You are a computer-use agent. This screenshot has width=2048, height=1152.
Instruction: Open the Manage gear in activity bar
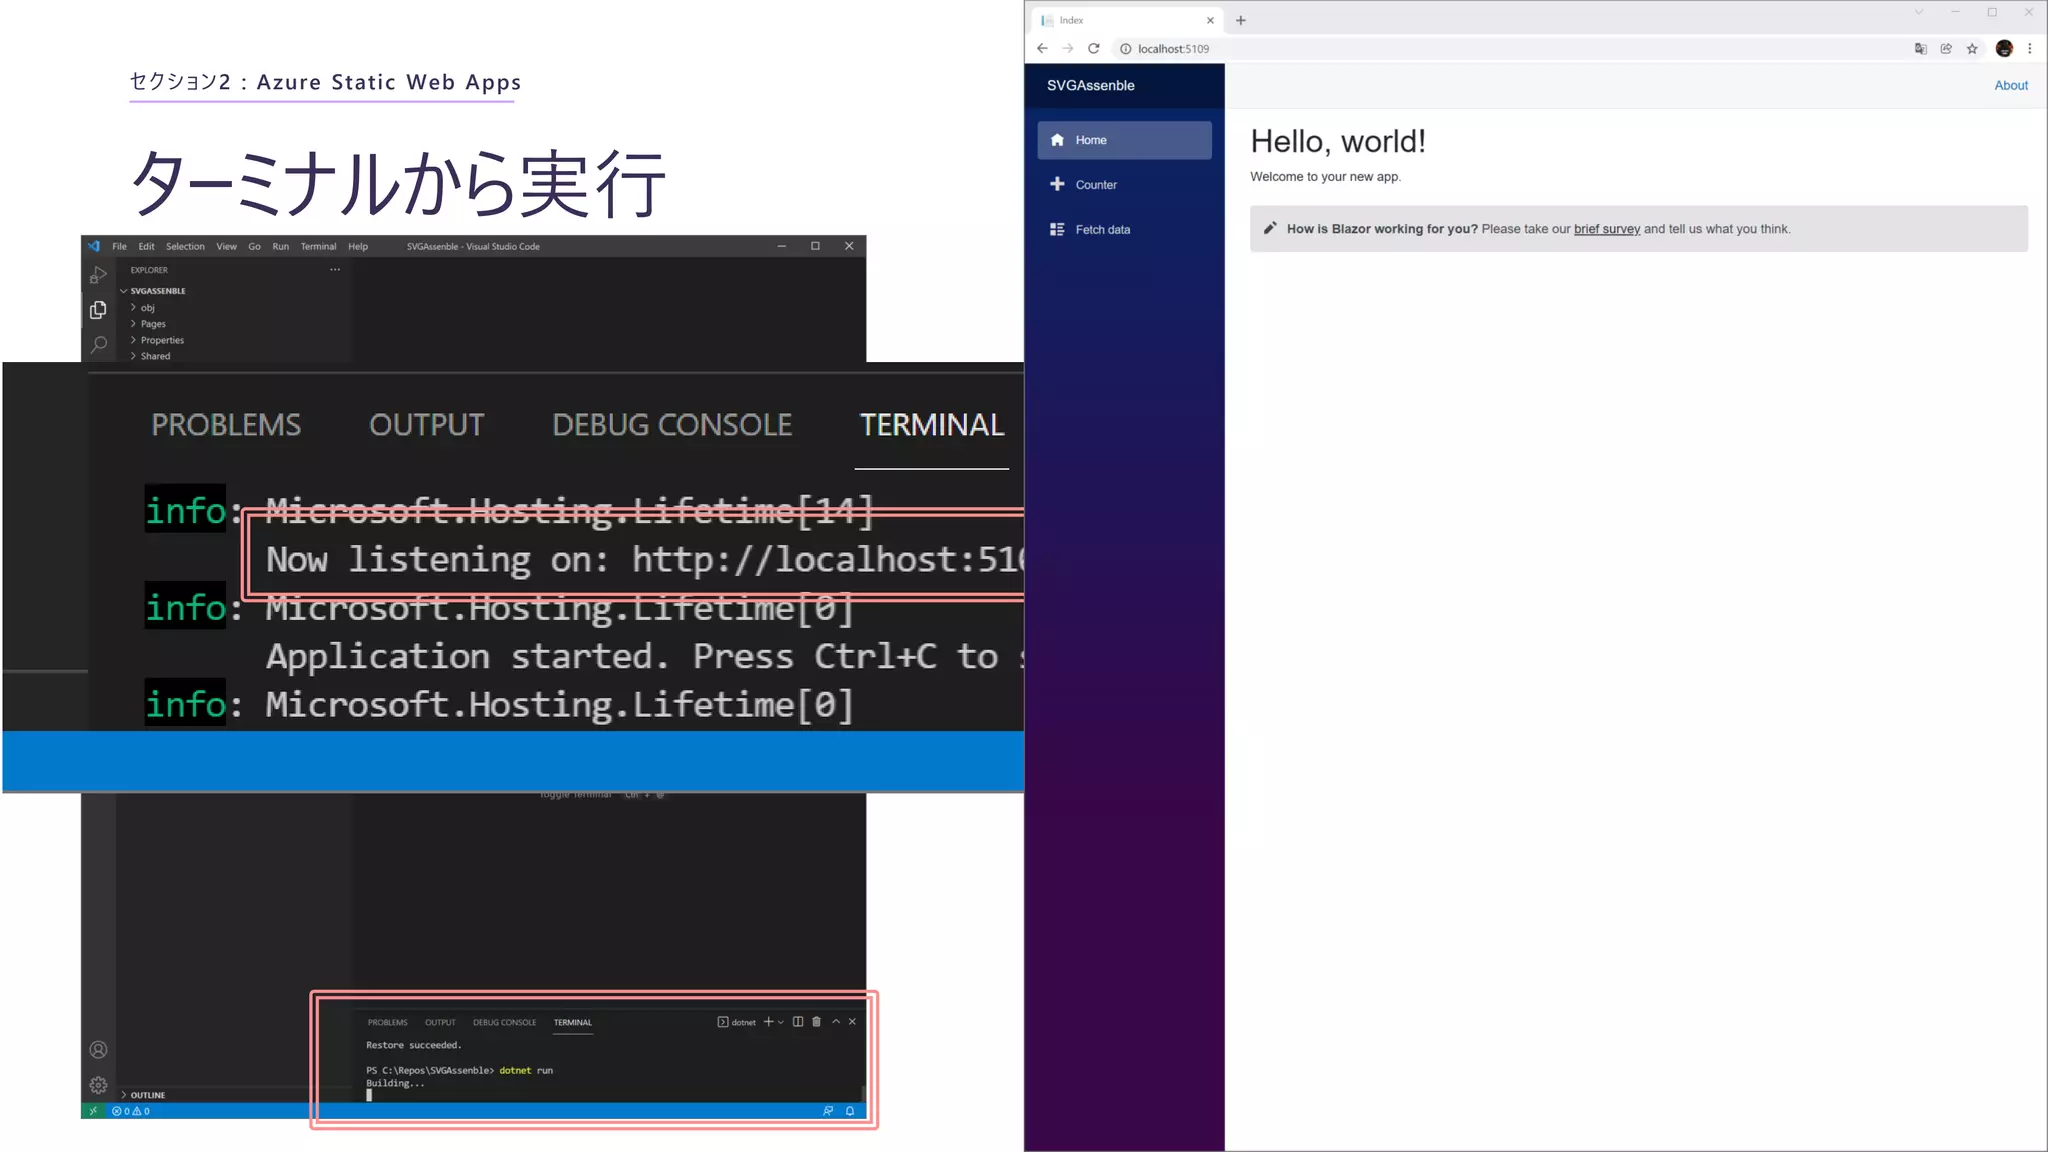(x=98, y=1085)
